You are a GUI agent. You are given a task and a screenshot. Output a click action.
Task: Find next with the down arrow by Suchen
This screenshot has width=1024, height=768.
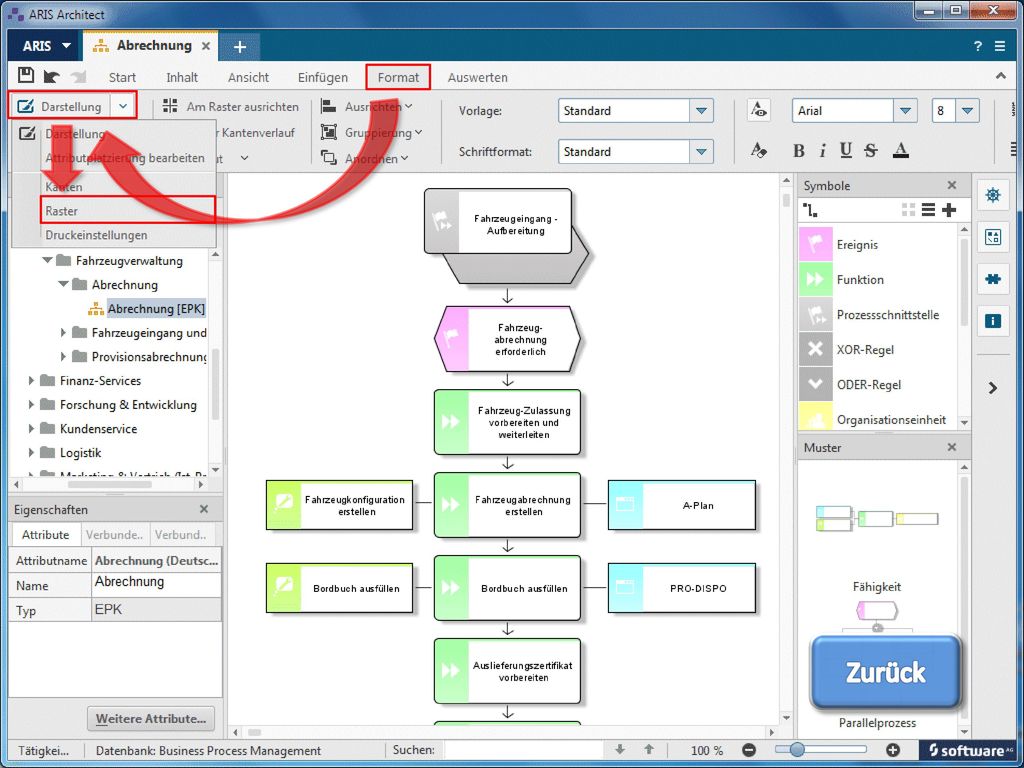pos(620,750)
